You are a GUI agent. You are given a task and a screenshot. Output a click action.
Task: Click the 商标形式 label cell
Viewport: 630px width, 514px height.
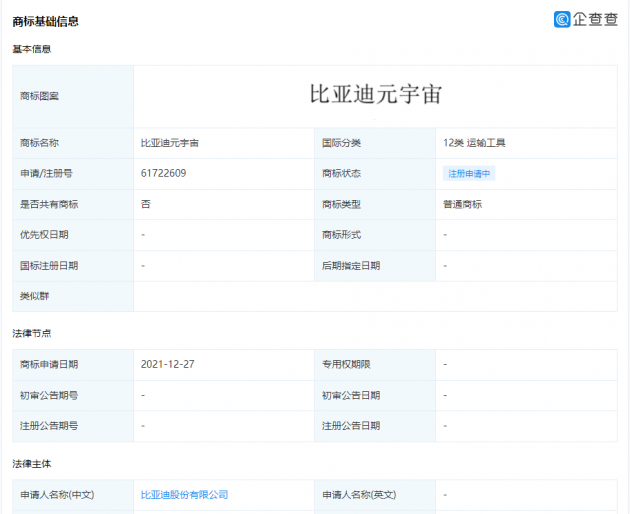pos(375,235)
